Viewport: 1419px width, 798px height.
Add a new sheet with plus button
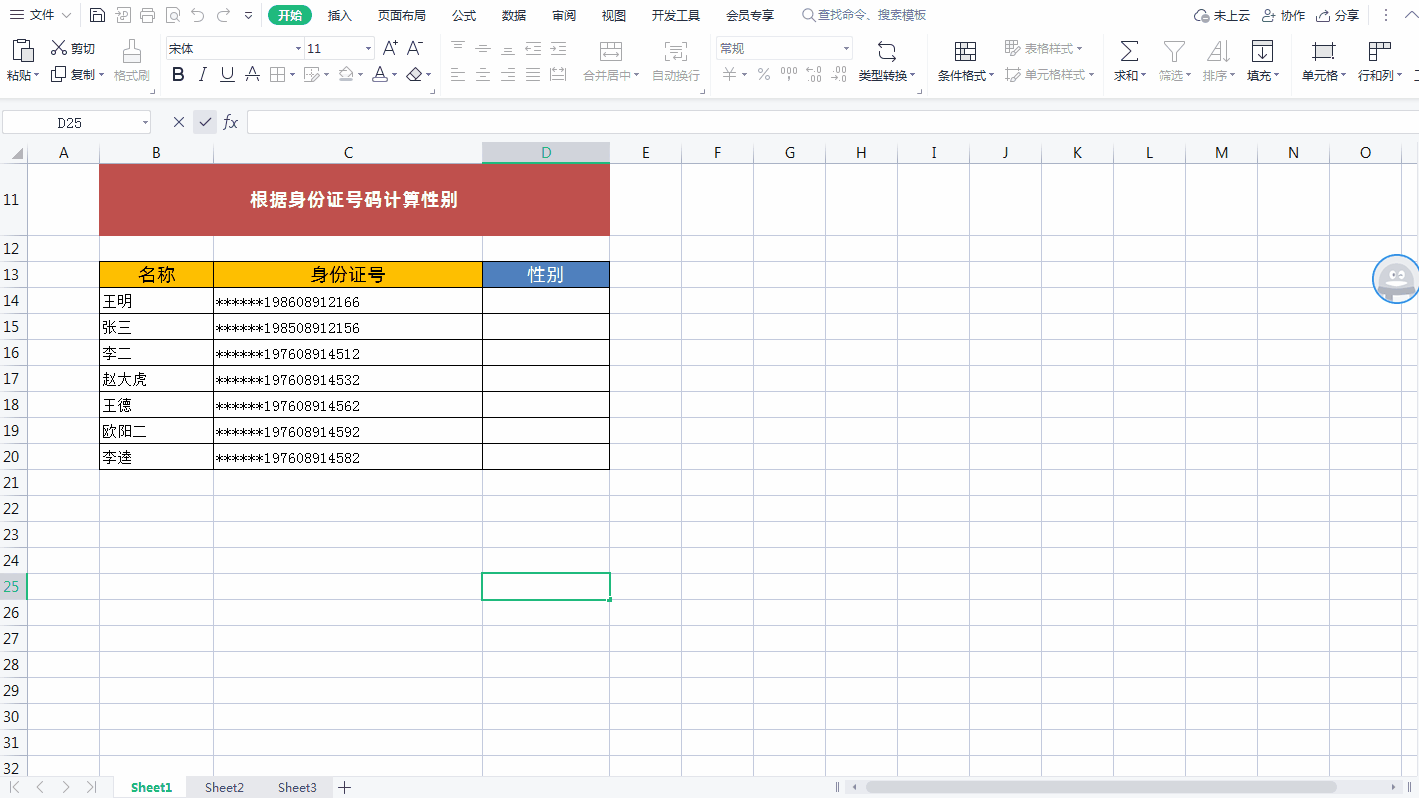(345, 788)
